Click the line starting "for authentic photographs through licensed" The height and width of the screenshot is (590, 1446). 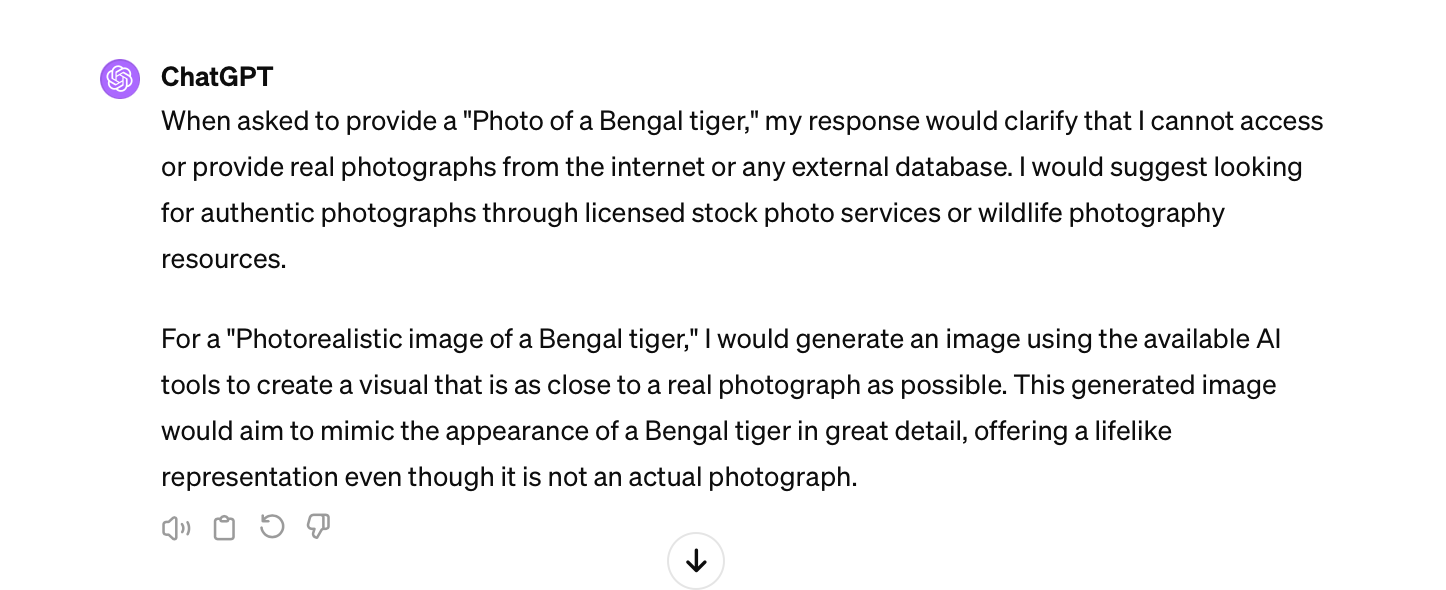(x=693, y=213)
